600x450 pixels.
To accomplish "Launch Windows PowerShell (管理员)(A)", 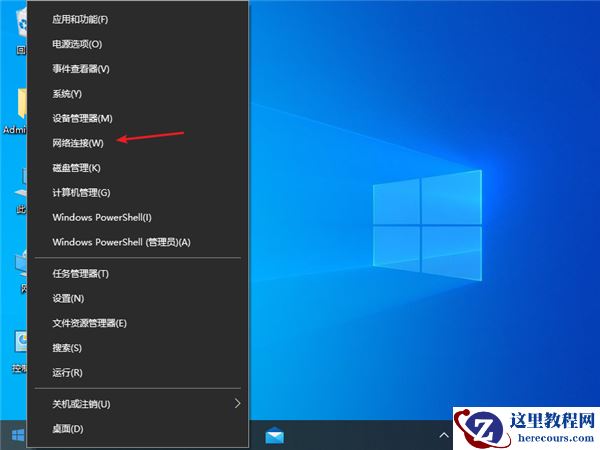I will click(x=138, y=242).
